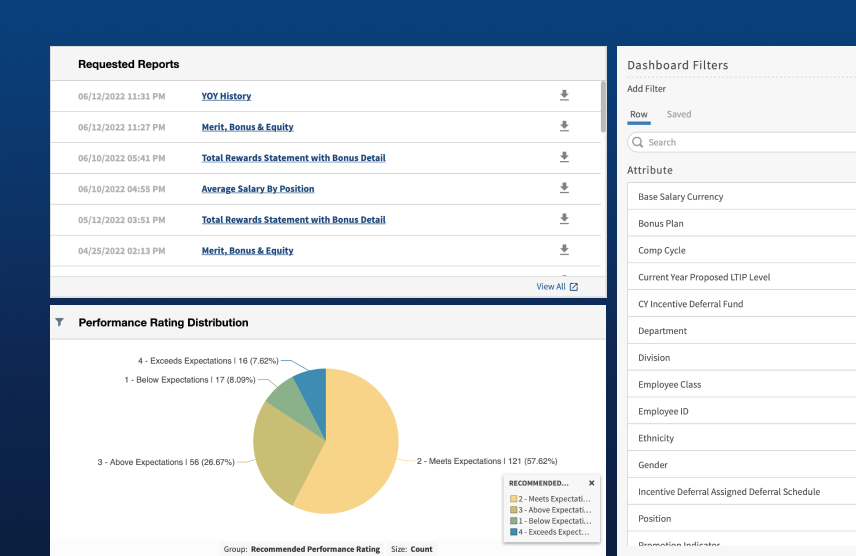The image size is (856, 556).
Task: Select the Row filters tab
Action: [638, 114]
